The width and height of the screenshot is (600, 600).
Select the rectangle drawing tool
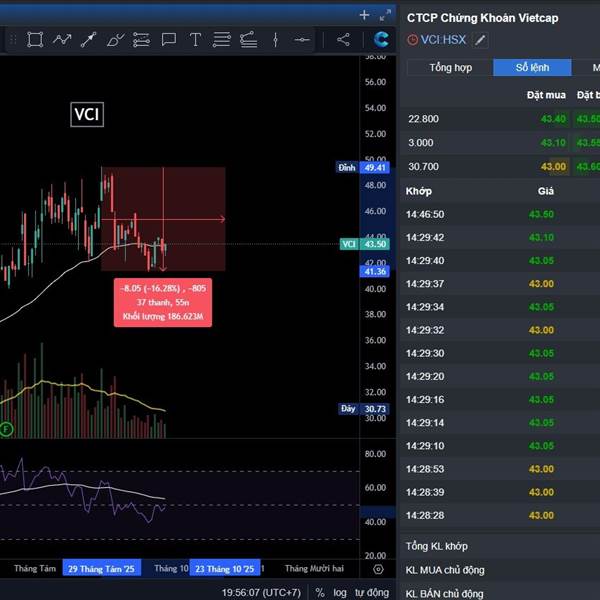point(35,40)
